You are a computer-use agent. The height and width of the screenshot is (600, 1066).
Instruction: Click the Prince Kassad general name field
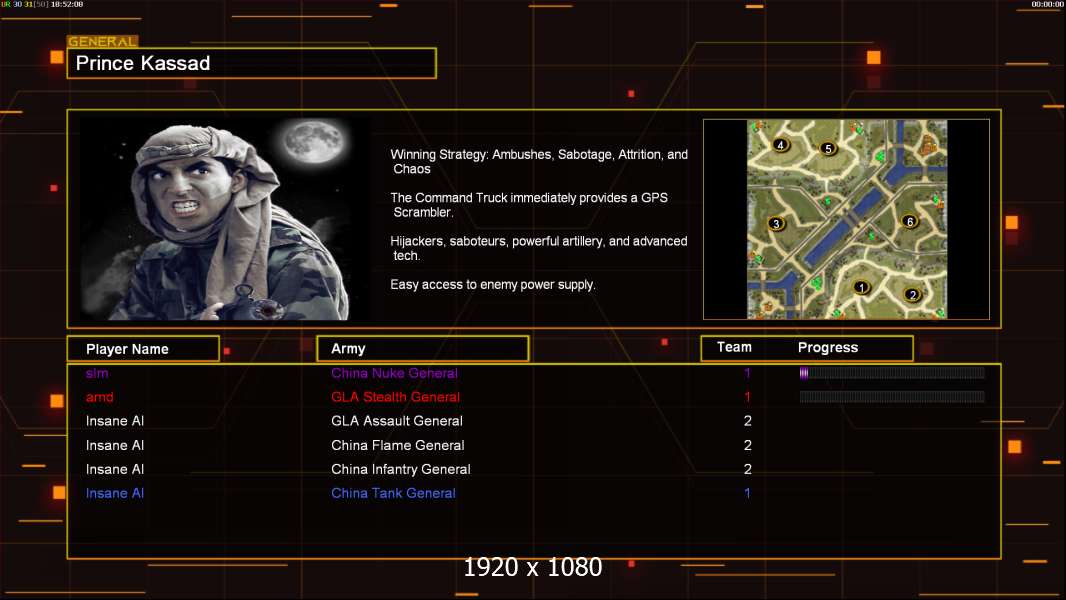[252, 63]
